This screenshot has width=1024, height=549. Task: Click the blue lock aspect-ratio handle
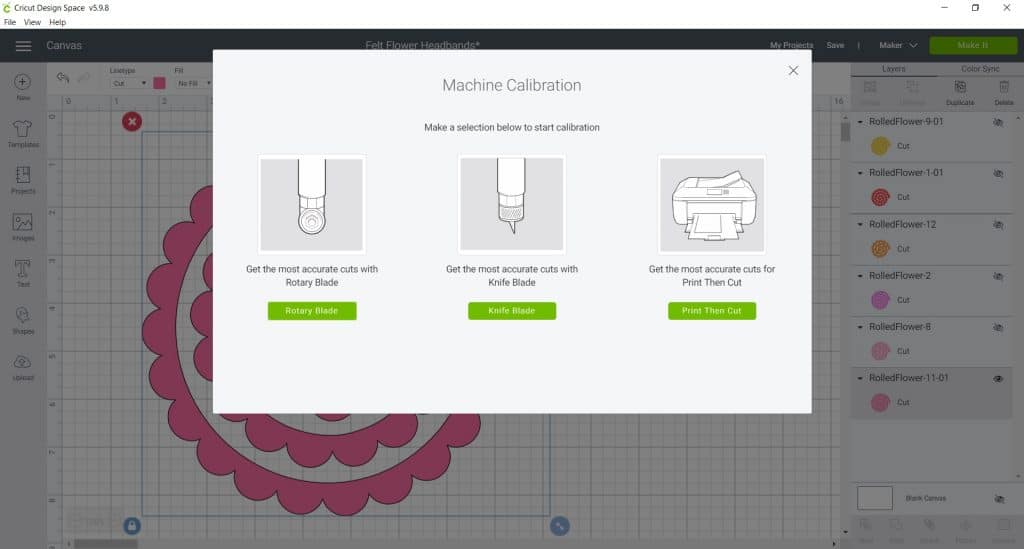[132, 525]
